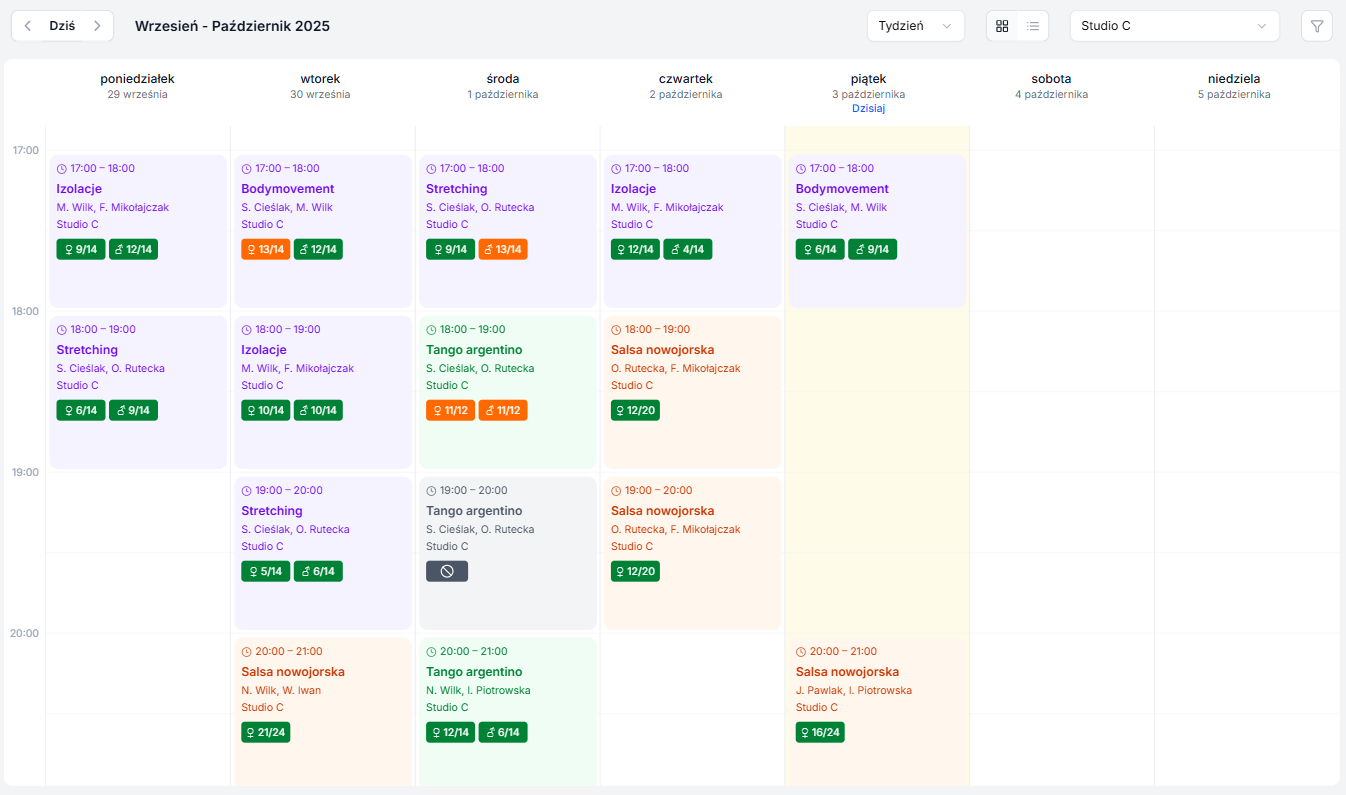The width and height of the screenshot is (1346, 795).
Task: Go to previous week with left chevron
Action: (28, 26)
